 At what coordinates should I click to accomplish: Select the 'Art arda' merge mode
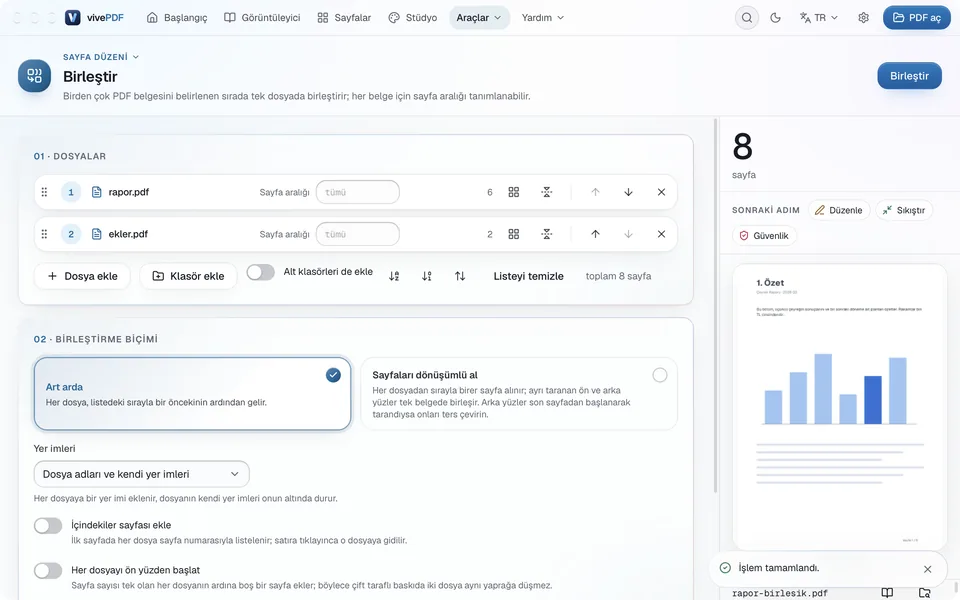point(192,394)
